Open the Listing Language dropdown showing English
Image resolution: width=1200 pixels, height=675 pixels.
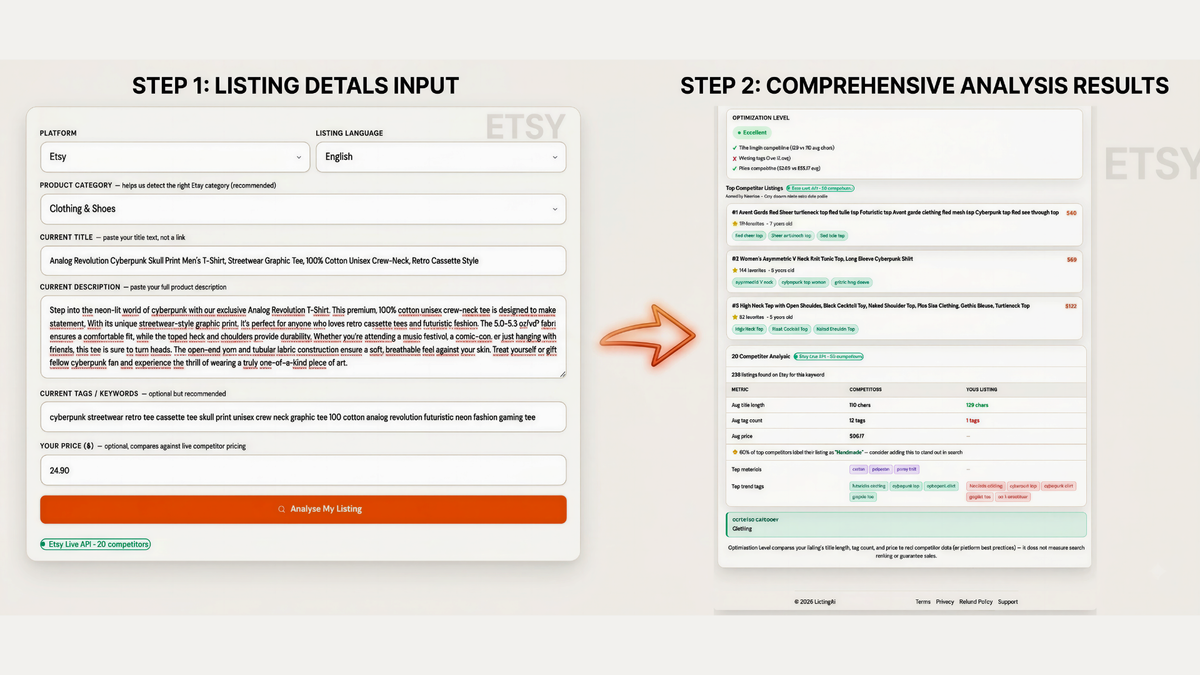(440, 156)
